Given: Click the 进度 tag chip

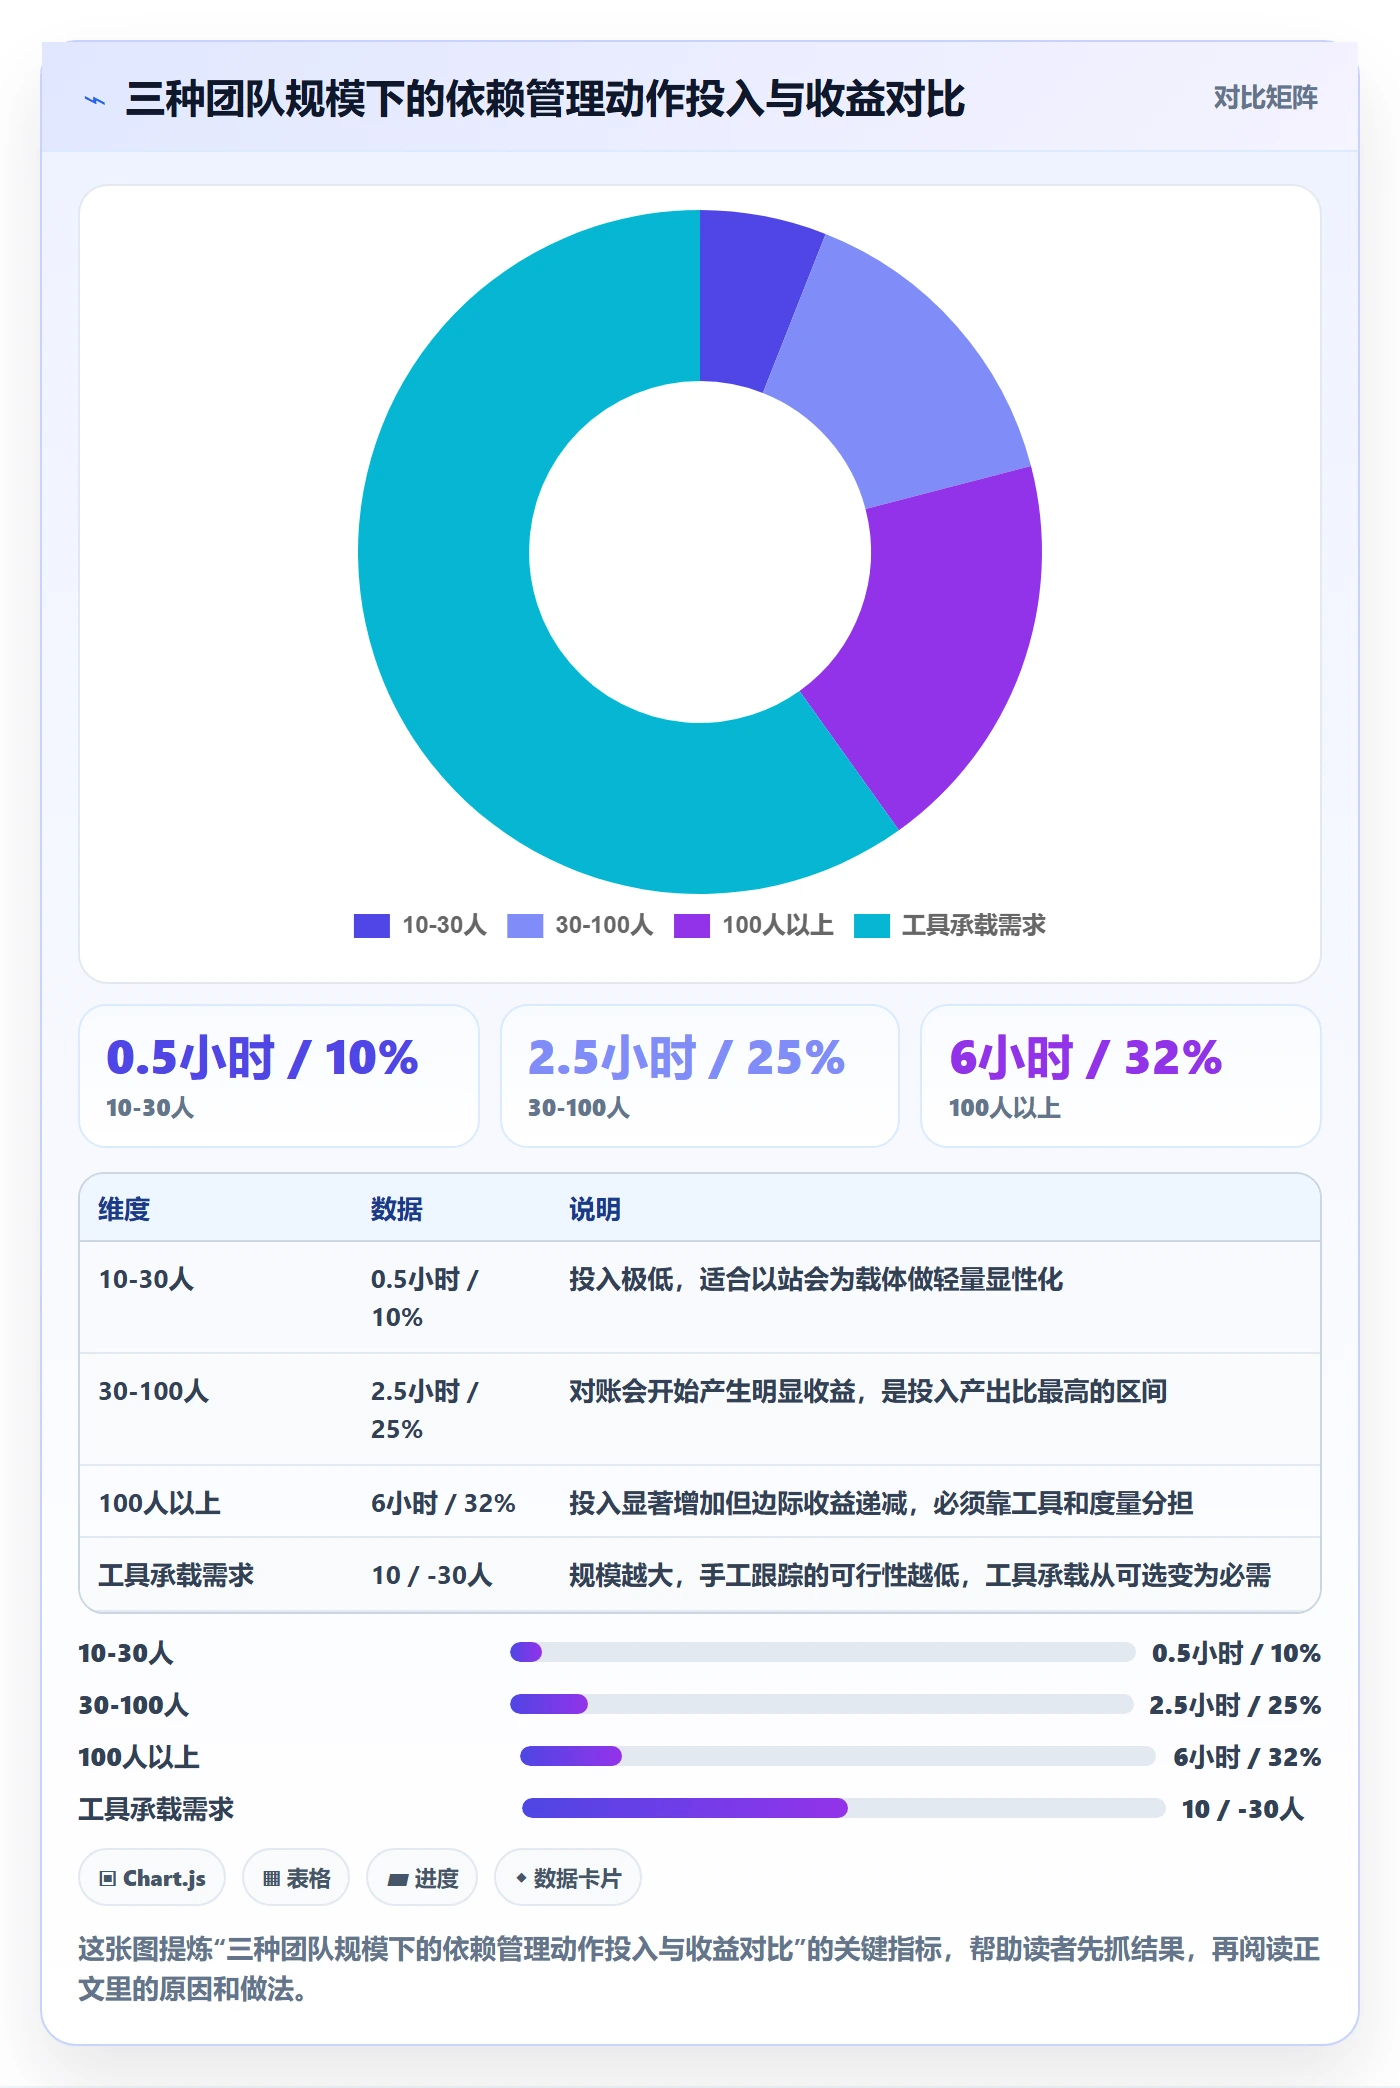Looking at the screenshot, I should pyautogui.click(x=422, y=1878).
